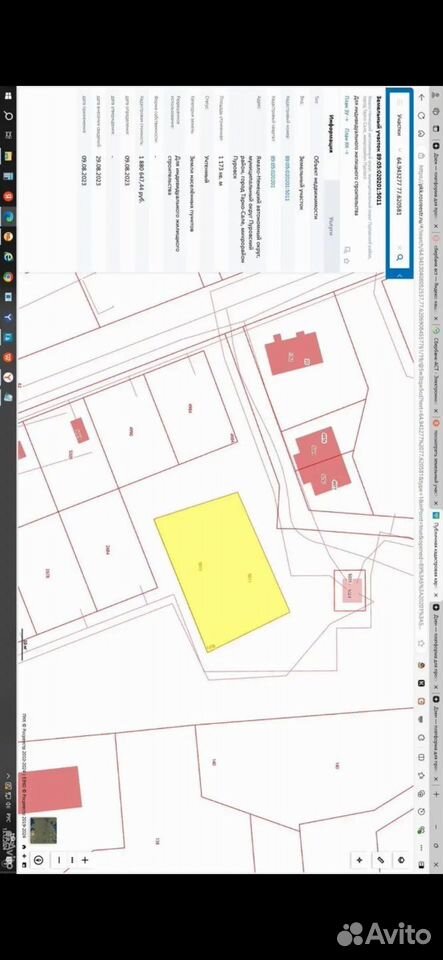This screenshot has width=443, height=960.
Task: Click the Edge icon in taskbar
Action: click(8, 216)
